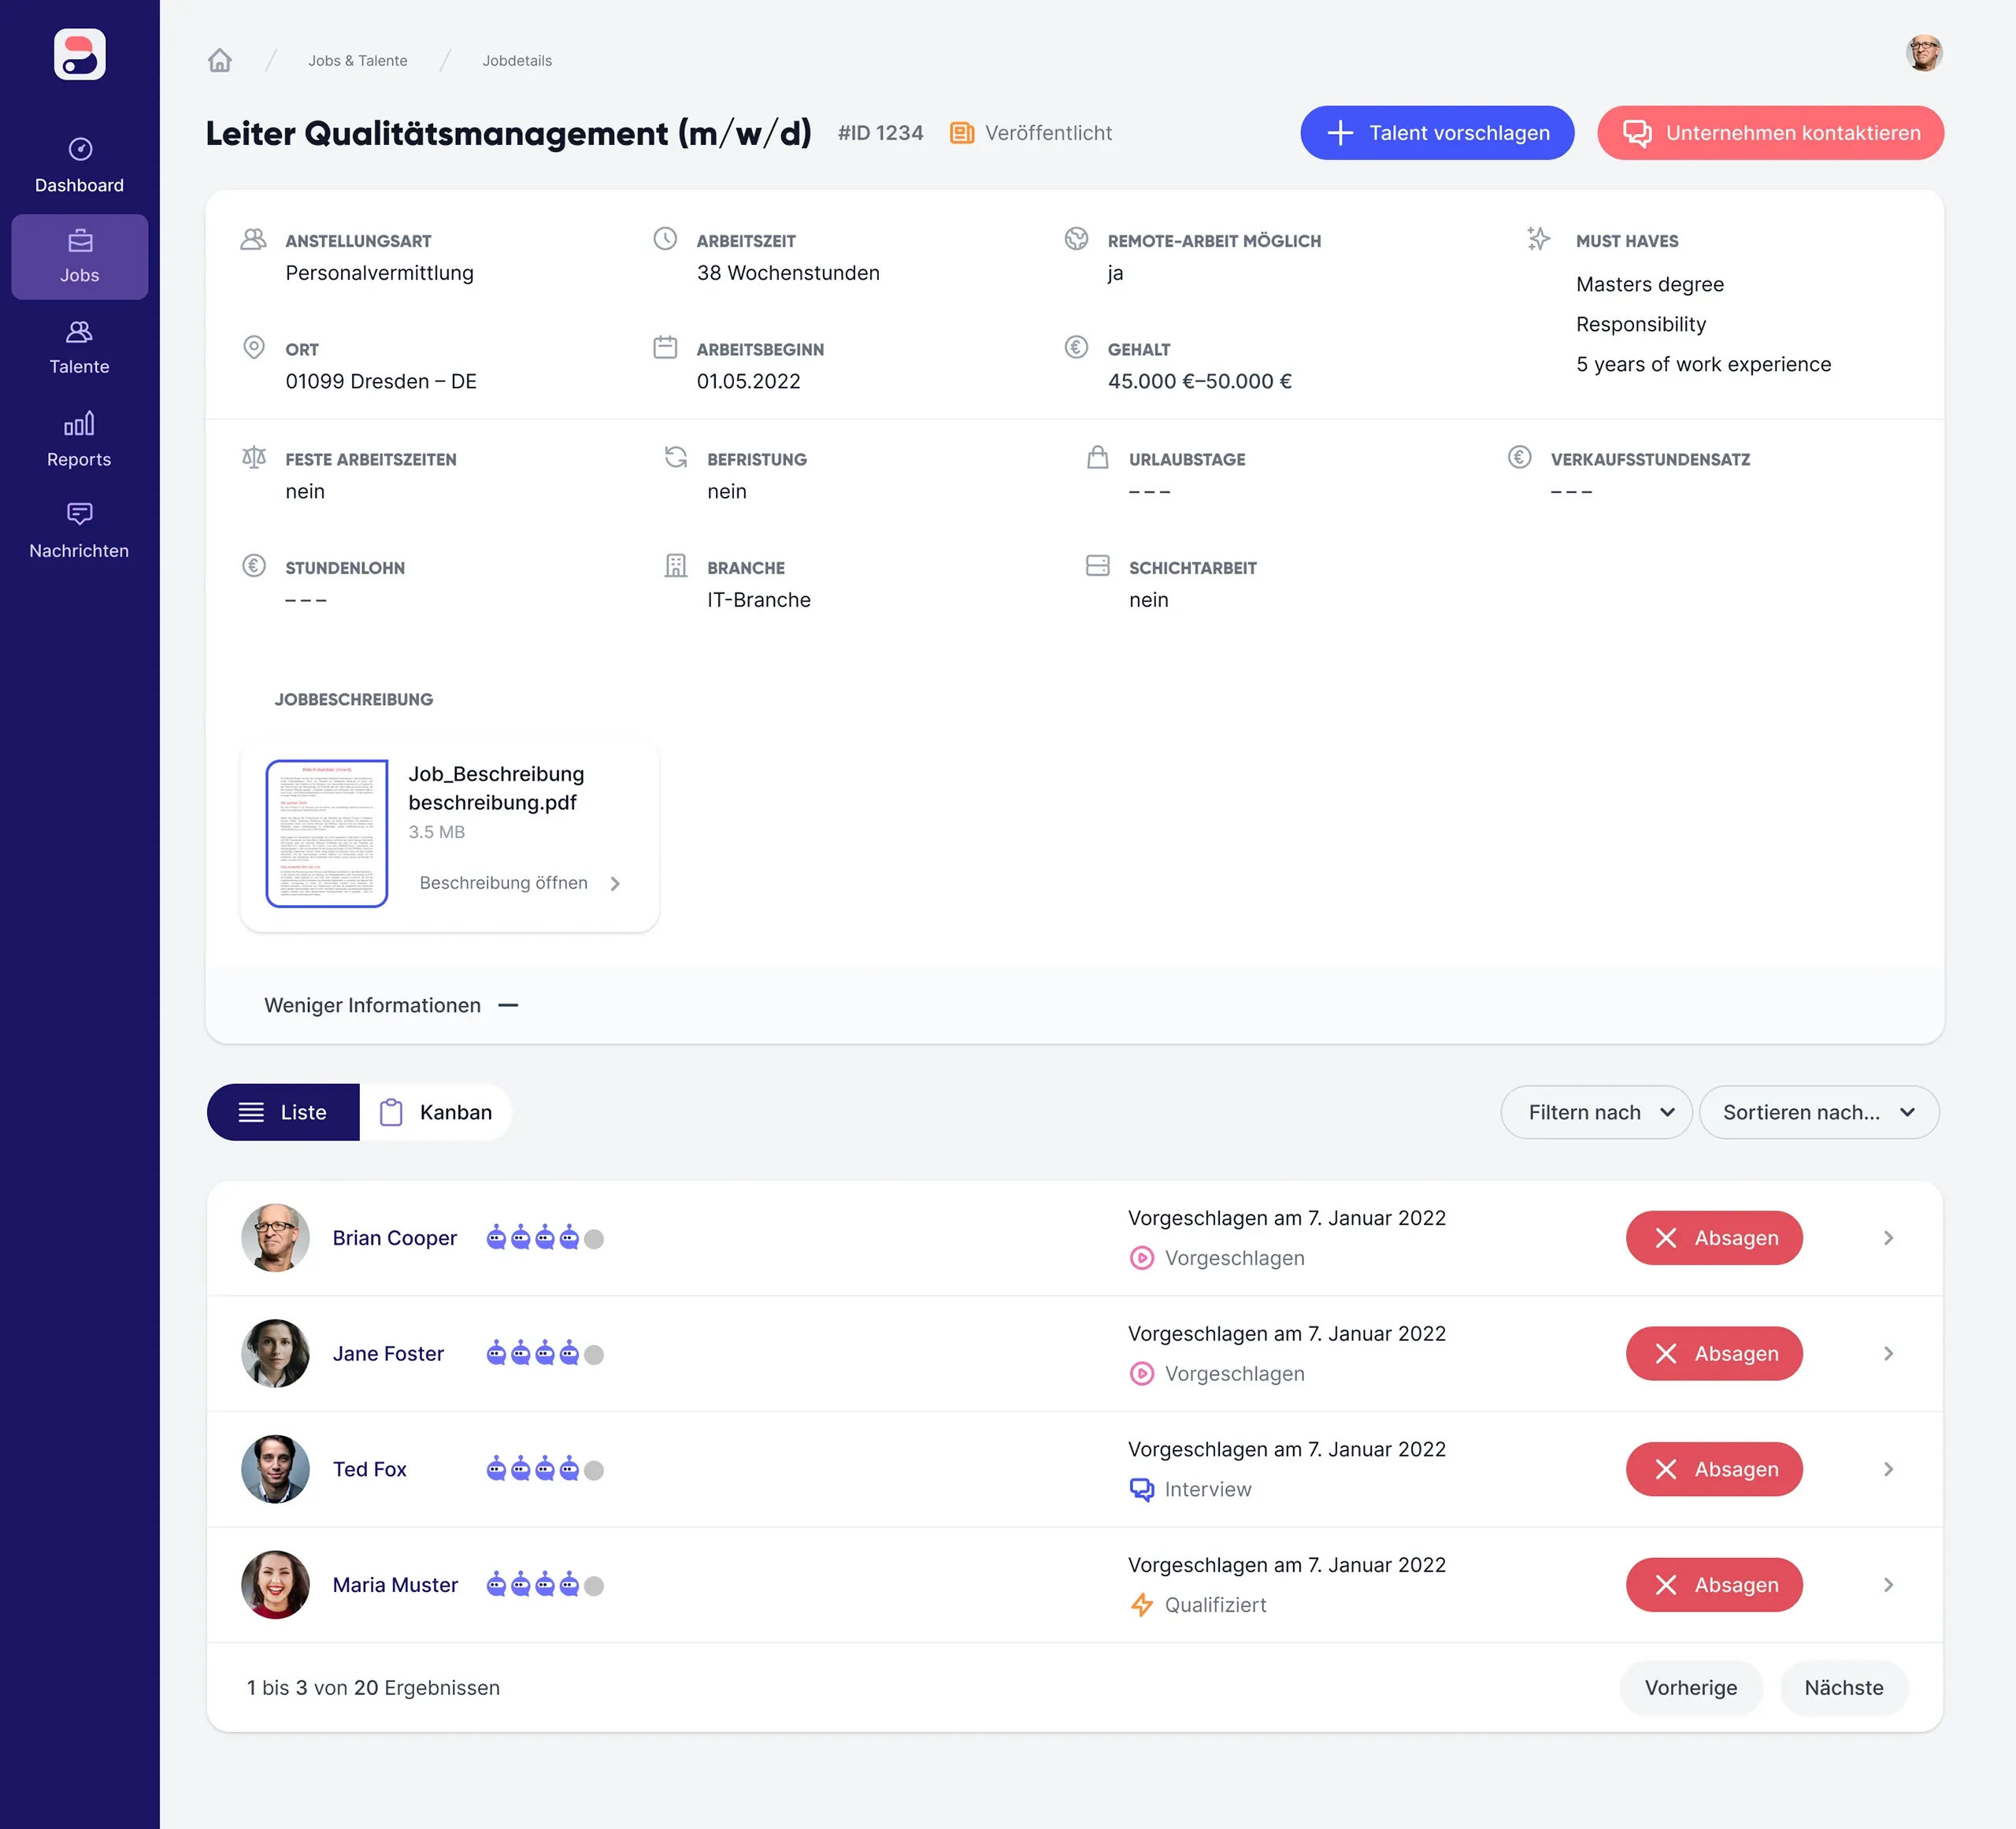The width and height of the screenshot is (2016, 1829).
Task: Open user profile avatar top right
Action: pos(1922,53)
